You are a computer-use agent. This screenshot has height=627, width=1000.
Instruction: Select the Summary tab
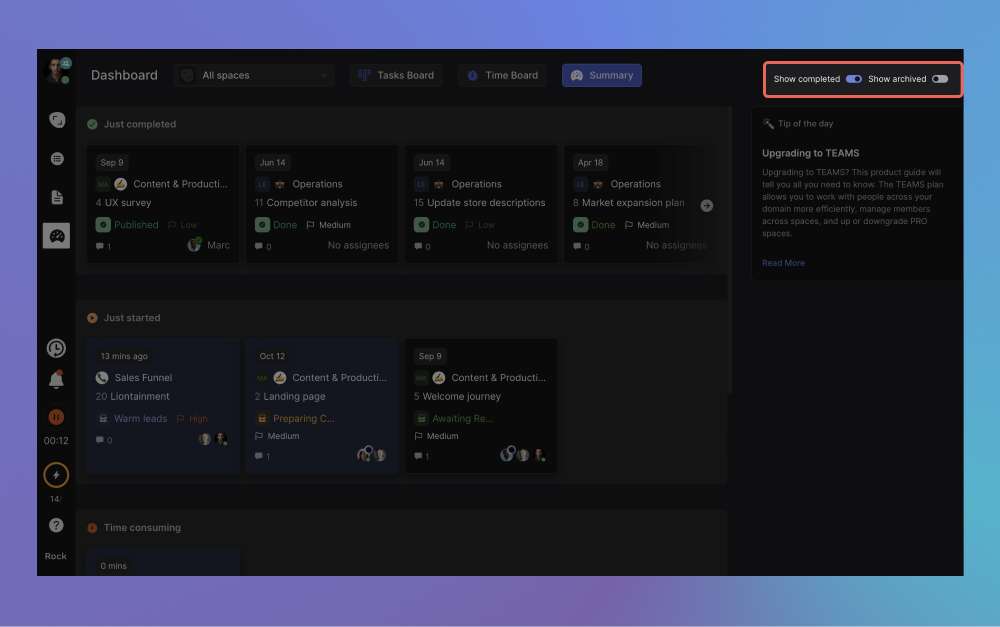click(x=601, y=75)
